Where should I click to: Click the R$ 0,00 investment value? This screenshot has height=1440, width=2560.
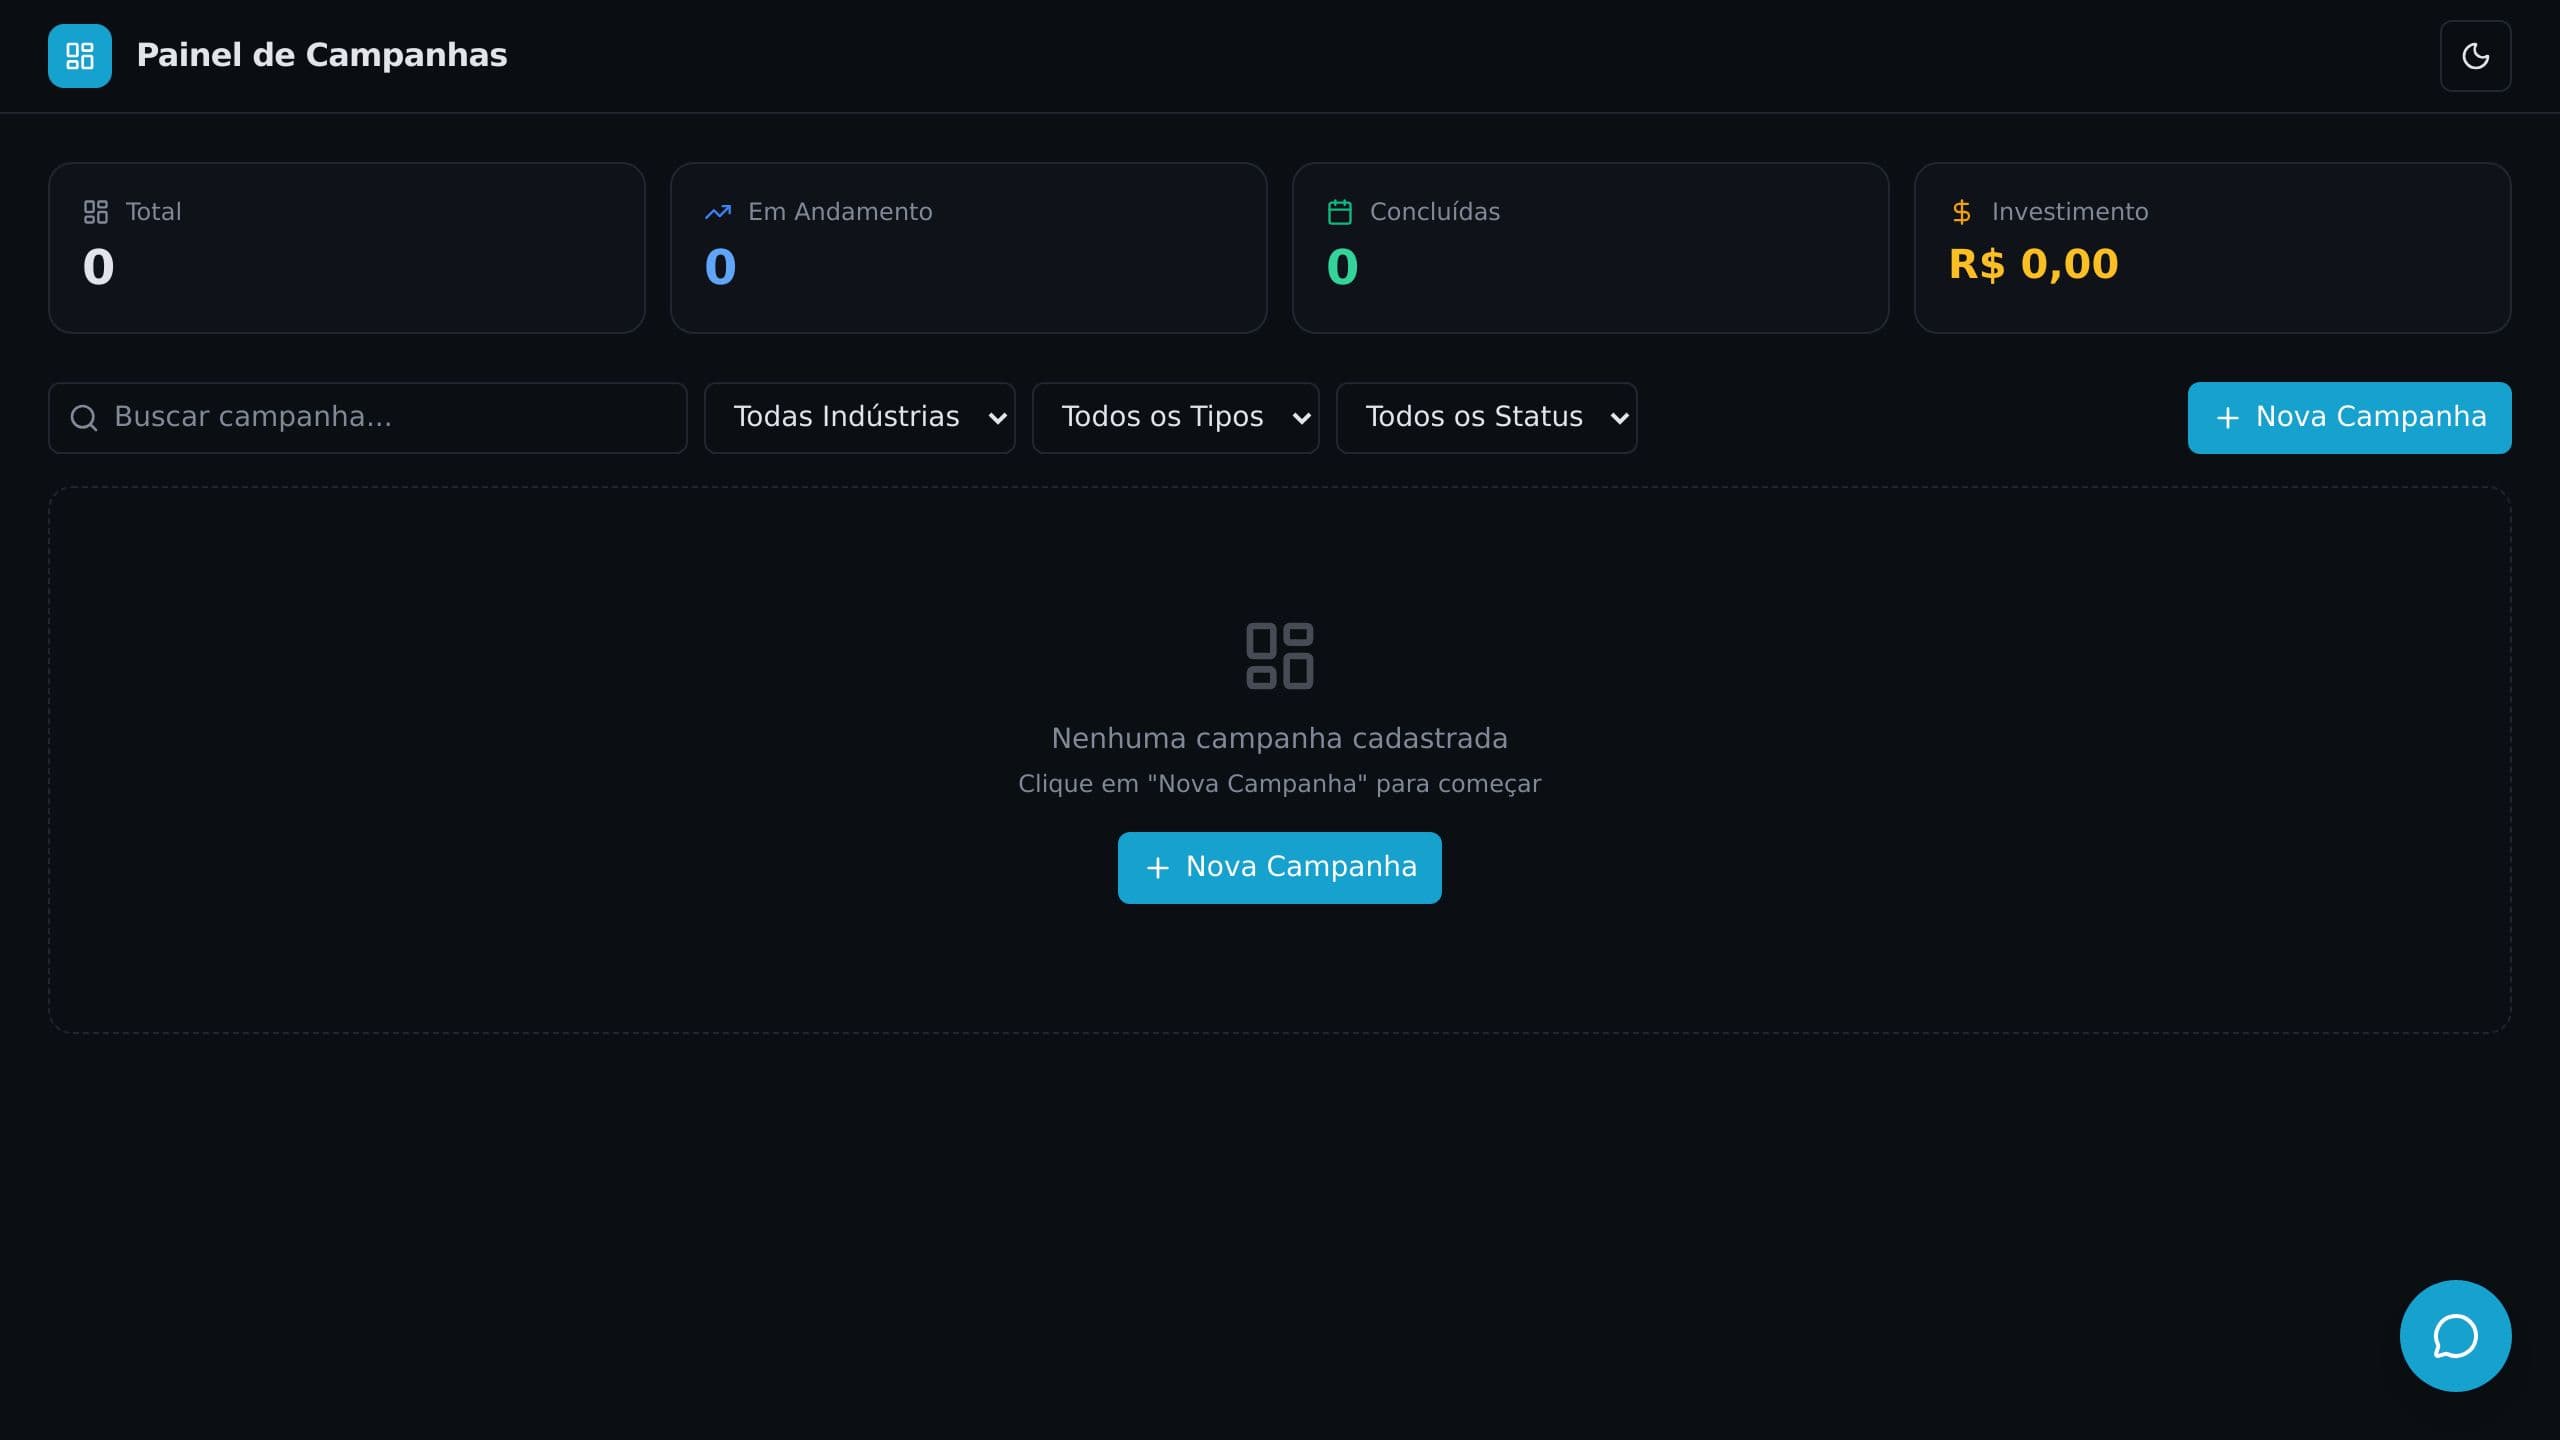[2033, 264]
